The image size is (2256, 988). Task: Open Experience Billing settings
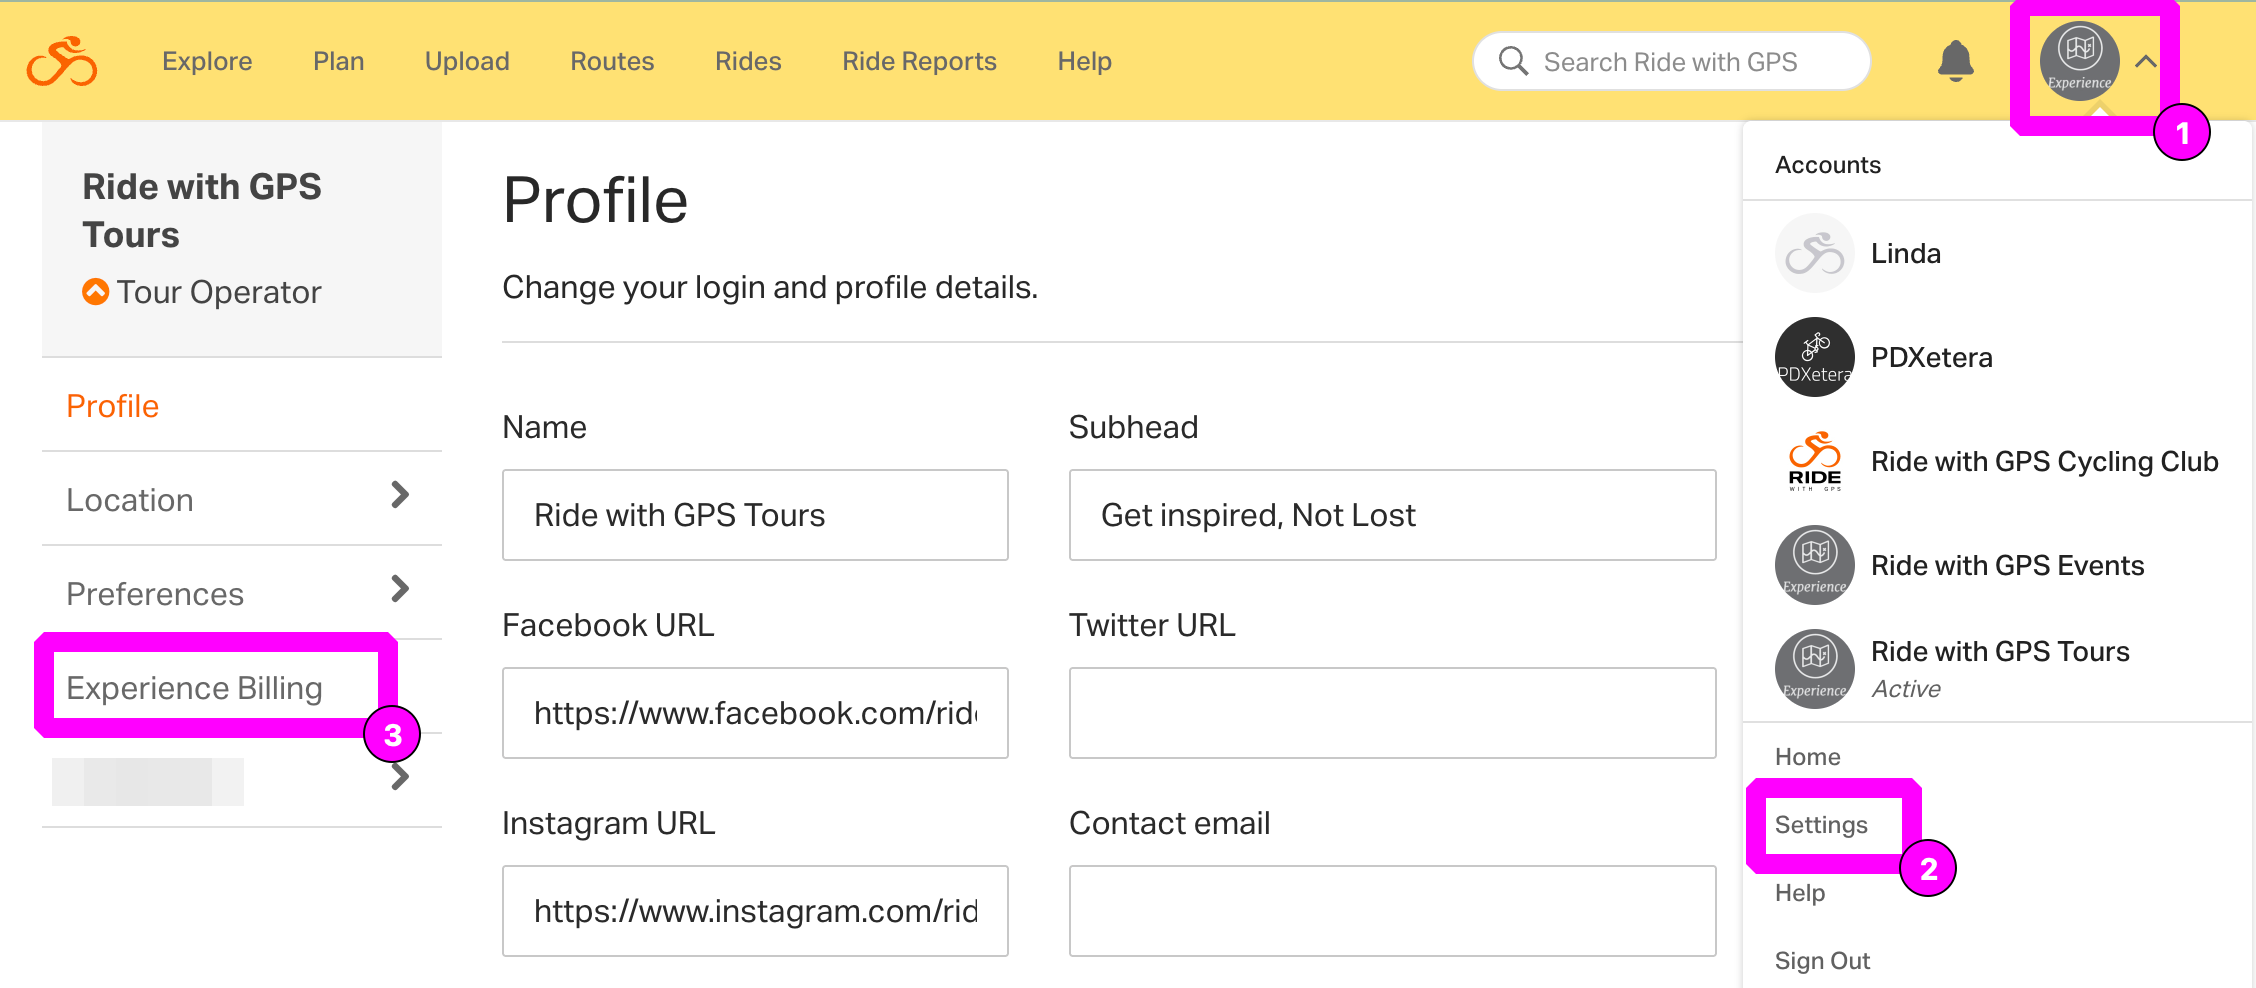tap(194, 688)
